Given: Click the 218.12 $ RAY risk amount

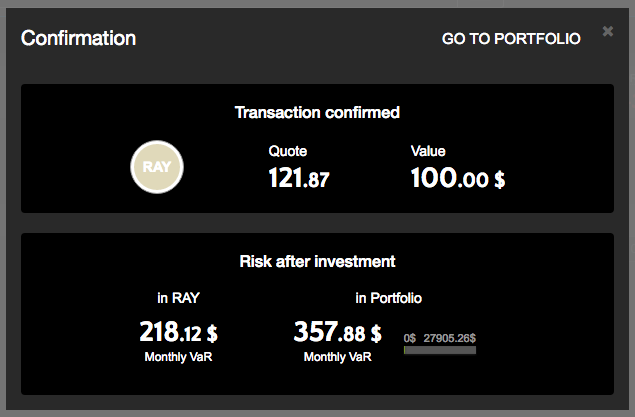Looking at the screenshot, I should pyautogui.click(x=177, y=331).
